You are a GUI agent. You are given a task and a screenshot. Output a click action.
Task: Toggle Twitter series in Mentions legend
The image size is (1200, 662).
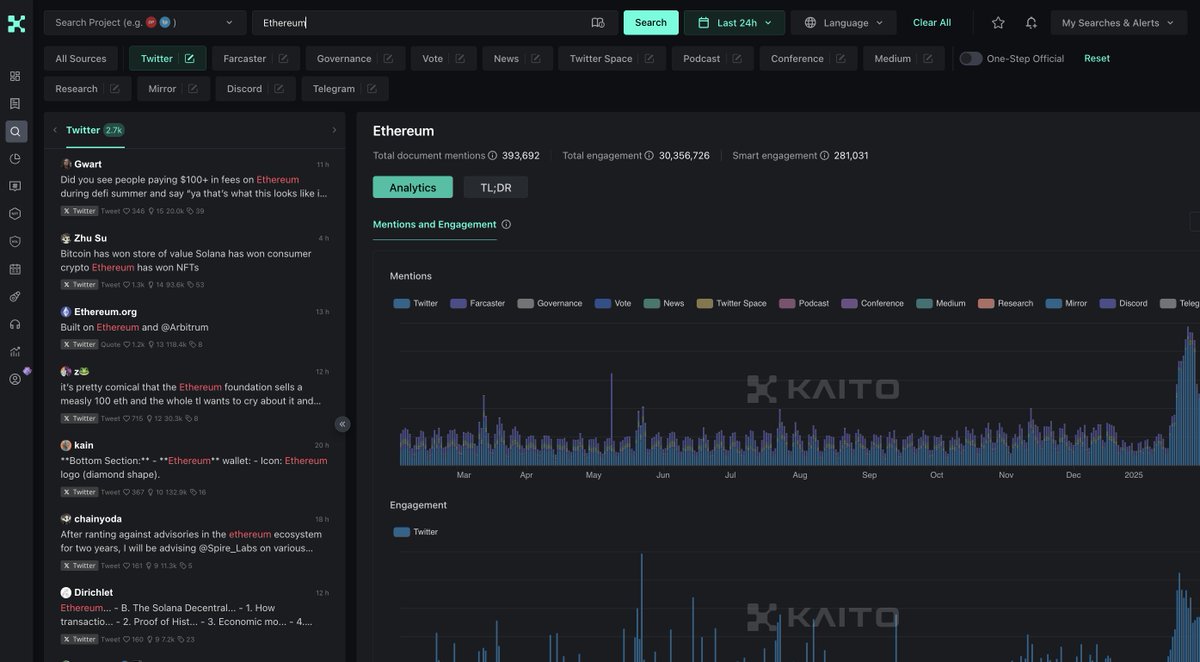click(x=415, y=303)
